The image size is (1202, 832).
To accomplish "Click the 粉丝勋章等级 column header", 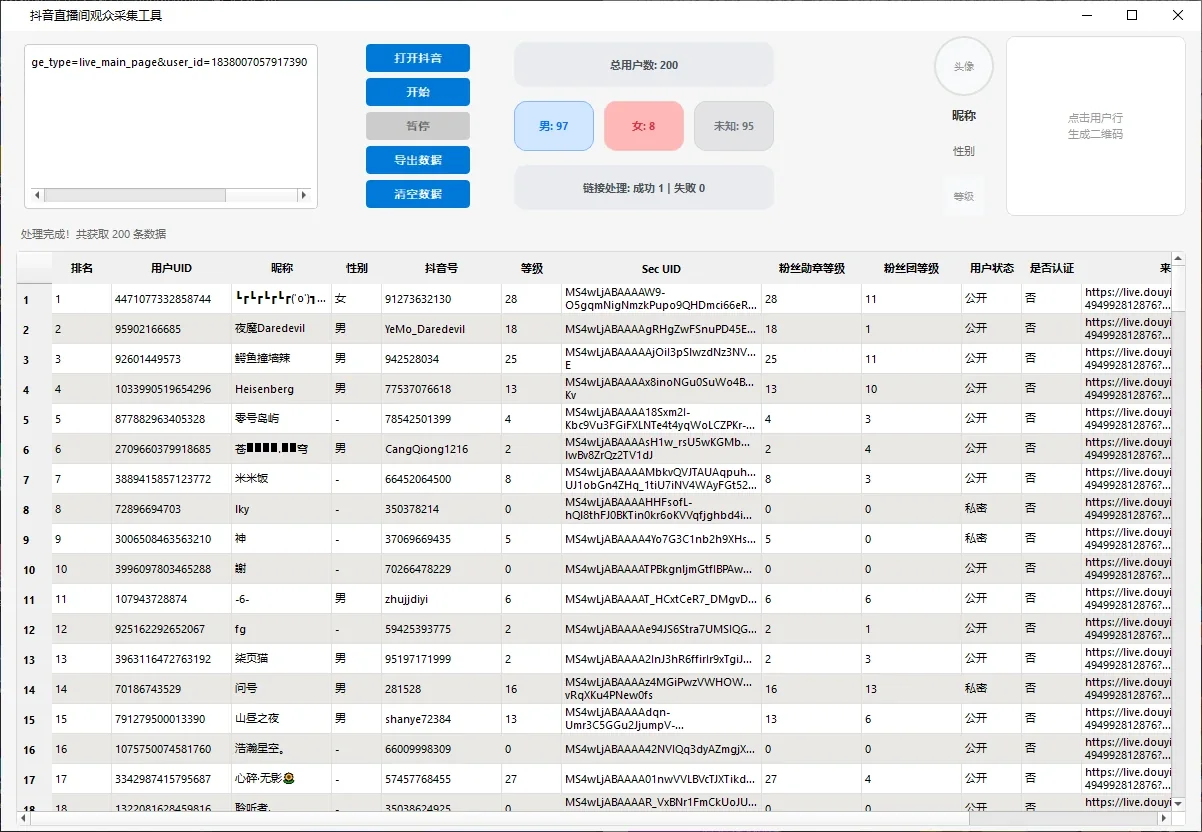I will coord(811,268).
